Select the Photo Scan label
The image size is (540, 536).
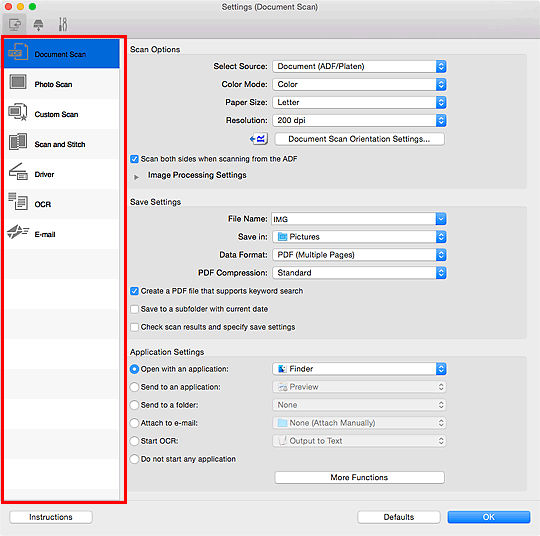tap(53, 84)
